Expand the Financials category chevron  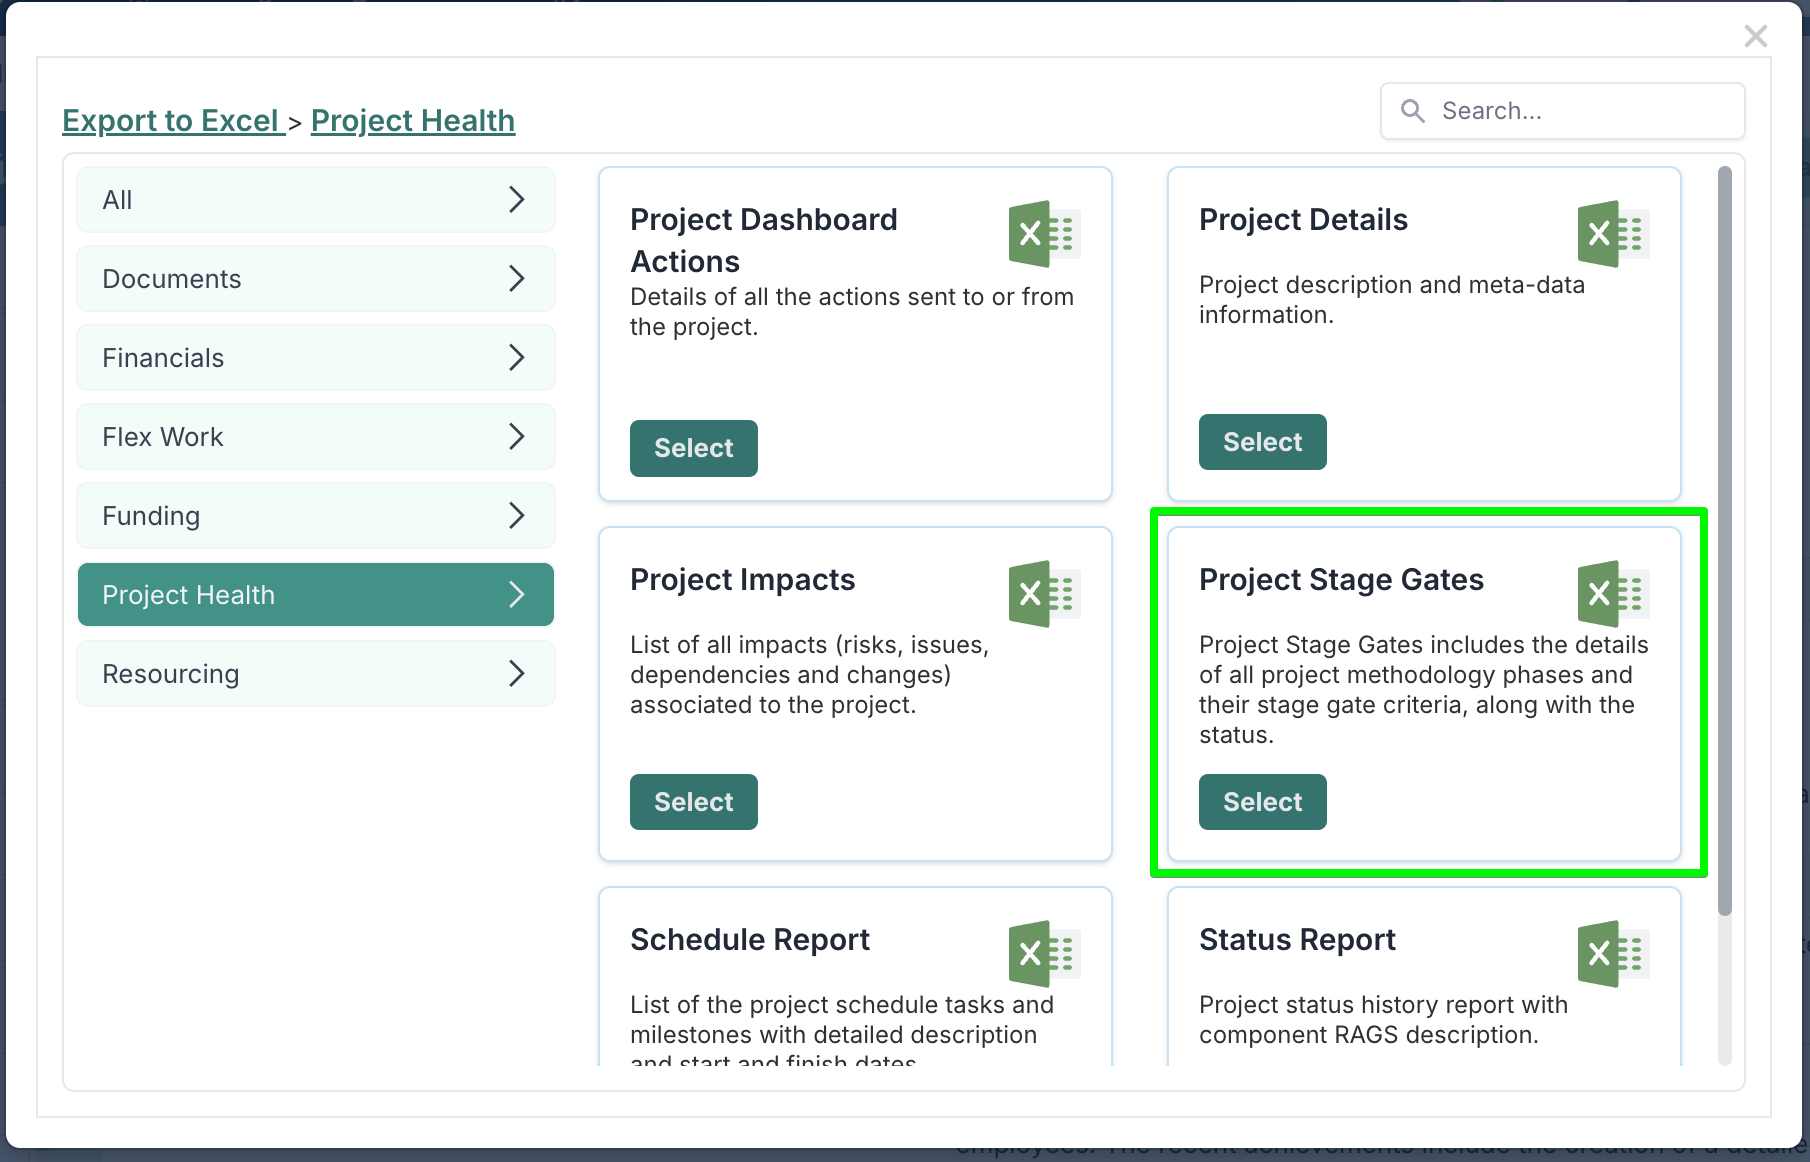pyautogui.click(x=517, y=357)
